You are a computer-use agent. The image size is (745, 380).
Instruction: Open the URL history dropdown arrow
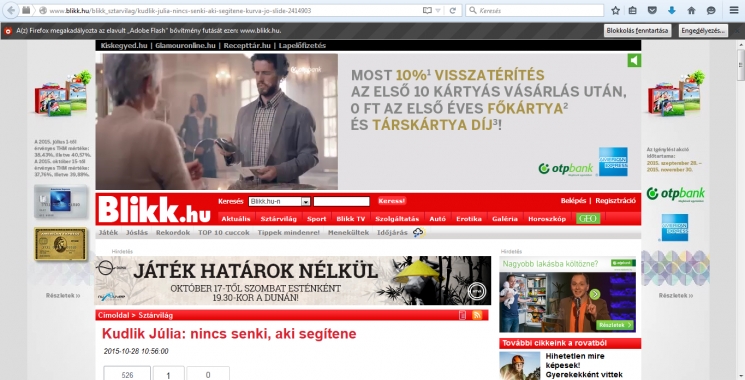pyautogui.click(x=438, y=10)
